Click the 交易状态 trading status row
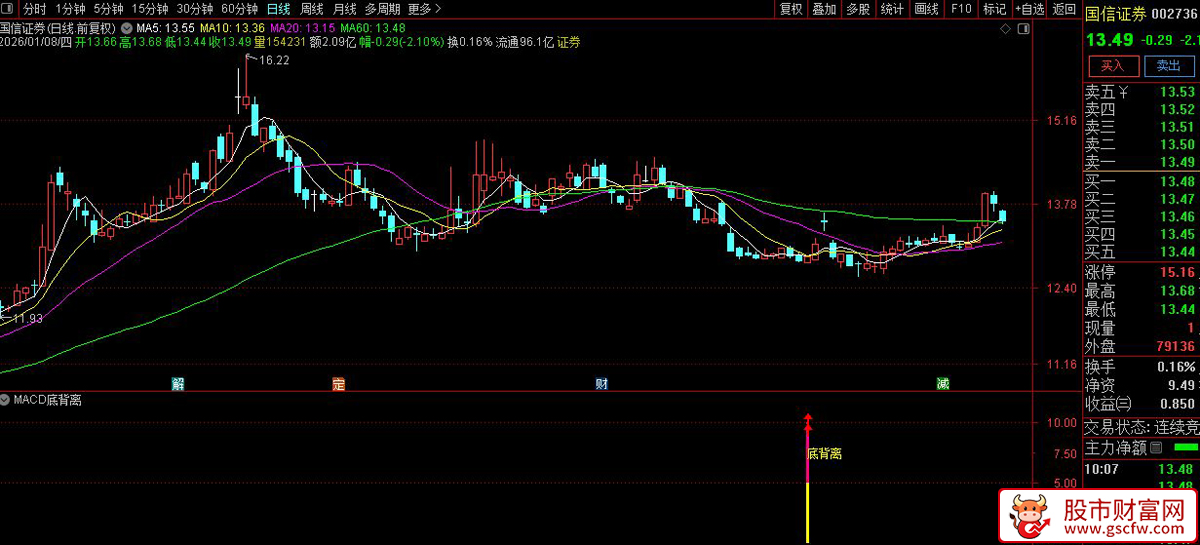1200x545 pixels. [1142, 427]
